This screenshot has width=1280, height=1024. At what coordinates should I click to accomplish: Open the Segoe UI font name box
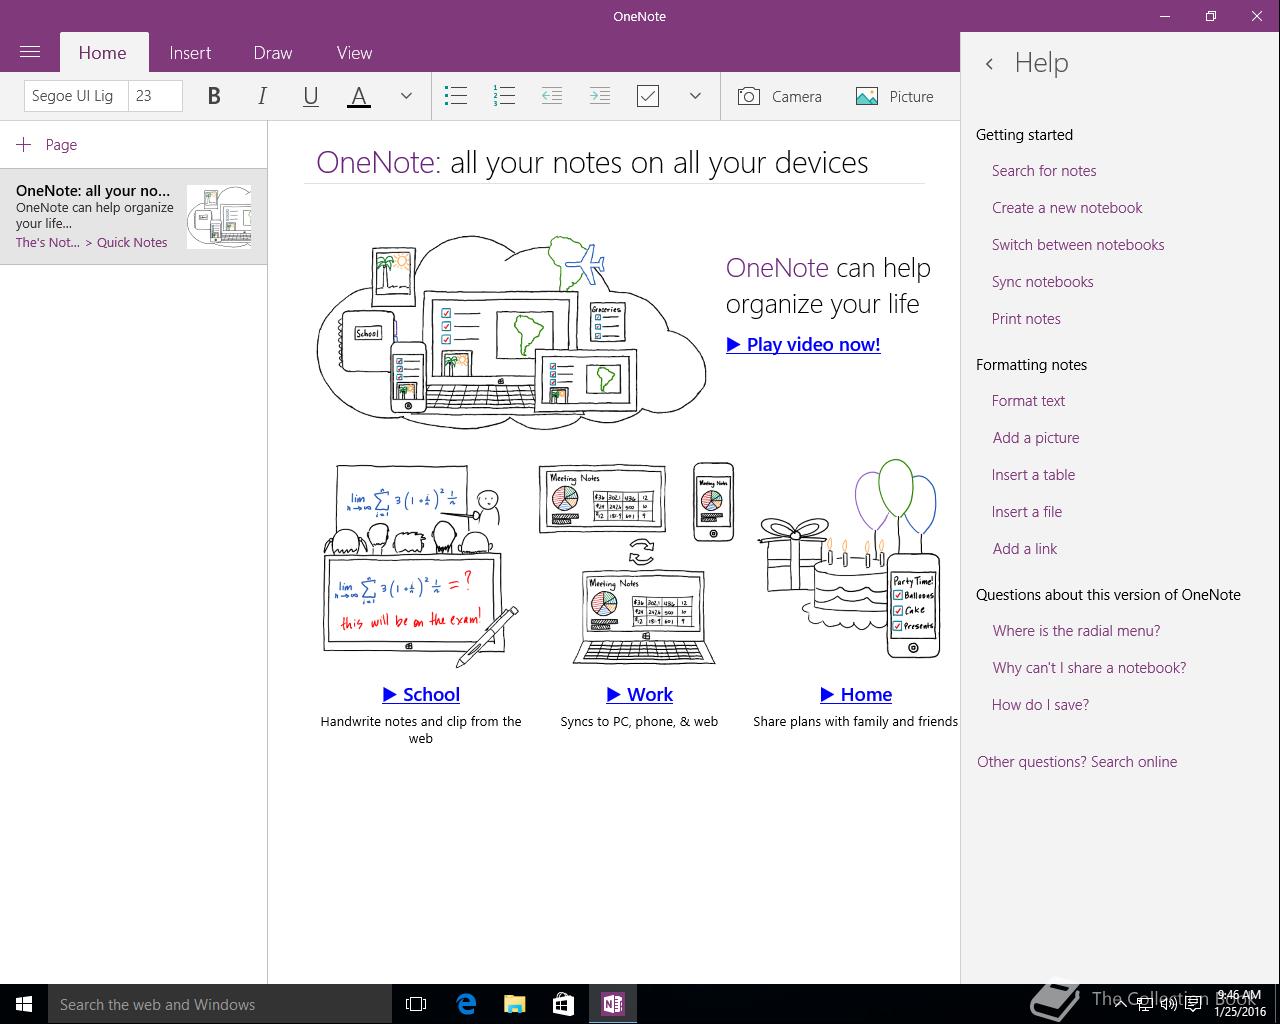(75, 96)
